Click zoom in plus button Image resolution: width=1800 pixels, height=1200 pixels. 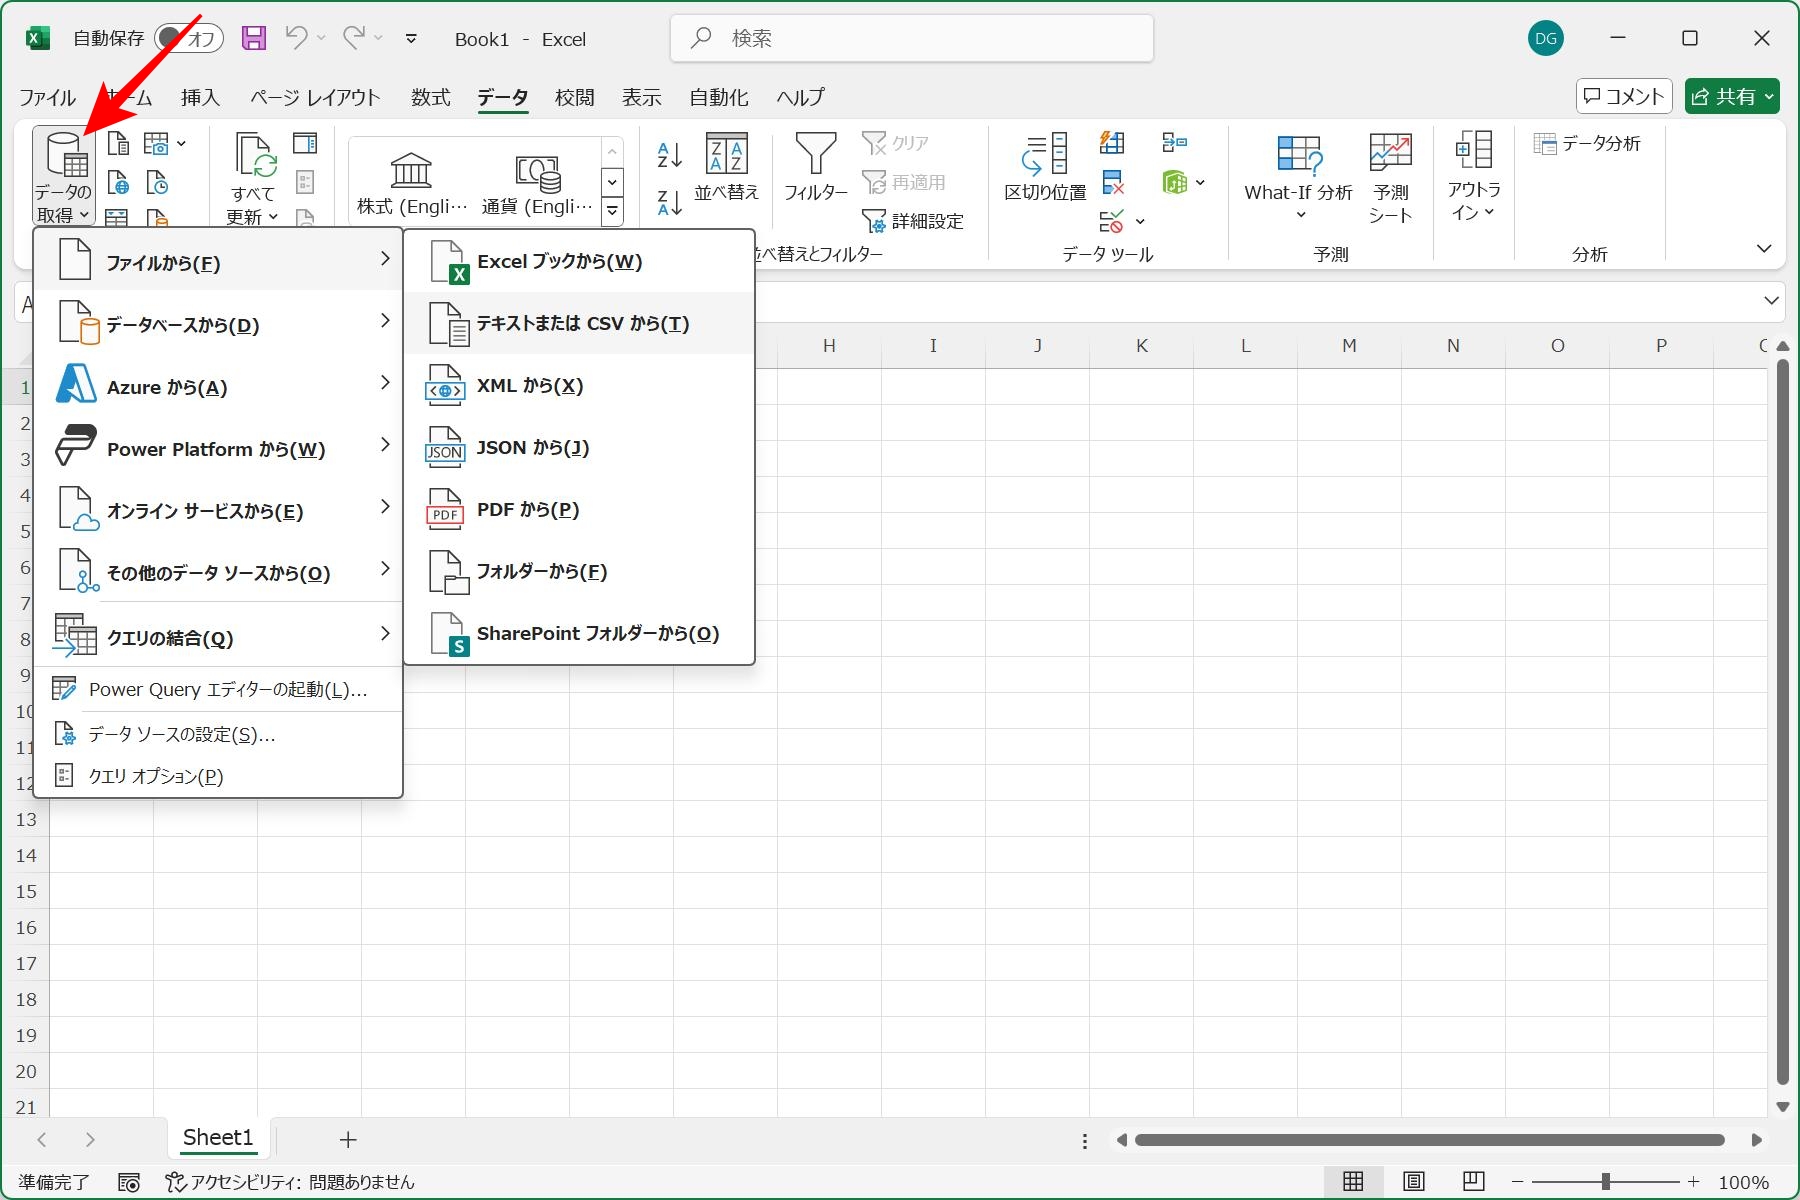point(1693,1182)
